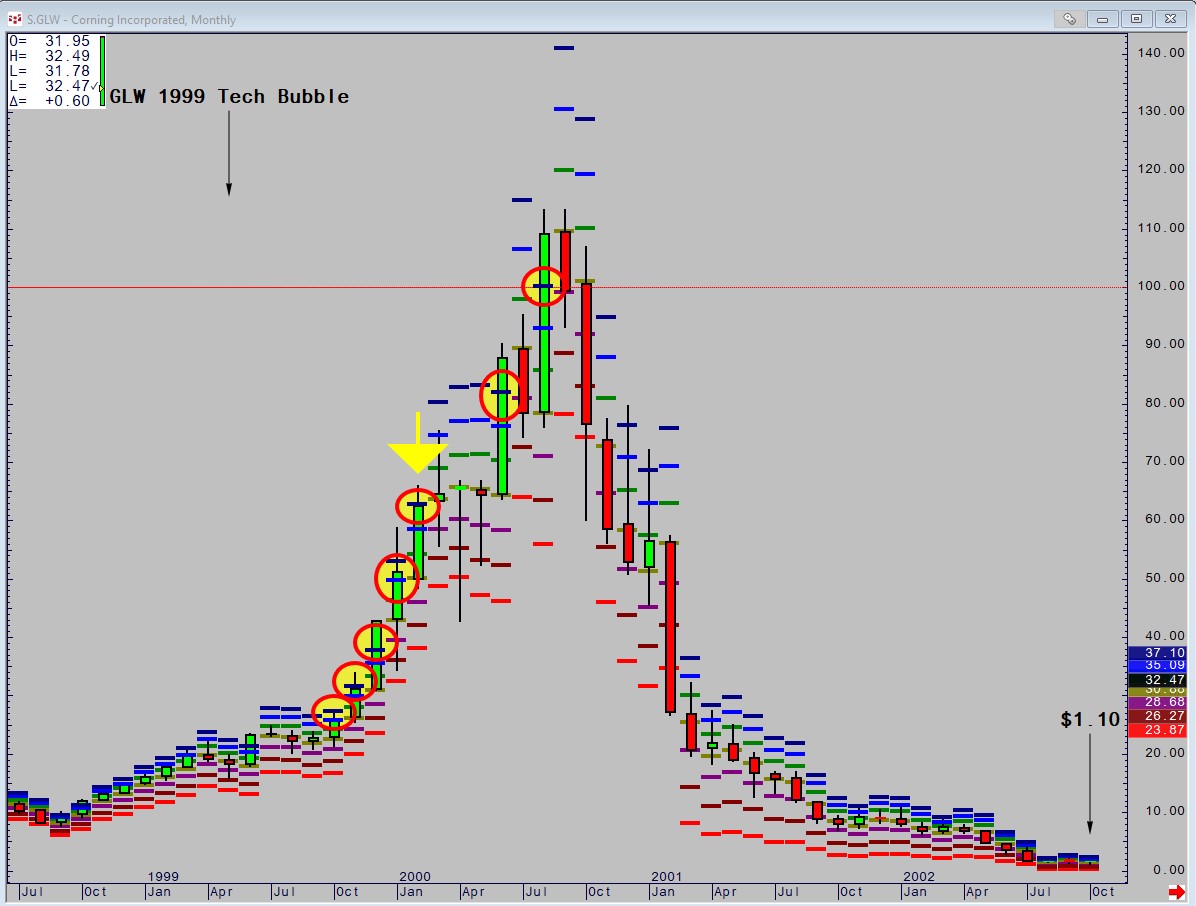This screenshot has width=1196, height=906.
Task: Click the red arrow at the bottom-right corner
Action: [1176, 892]
